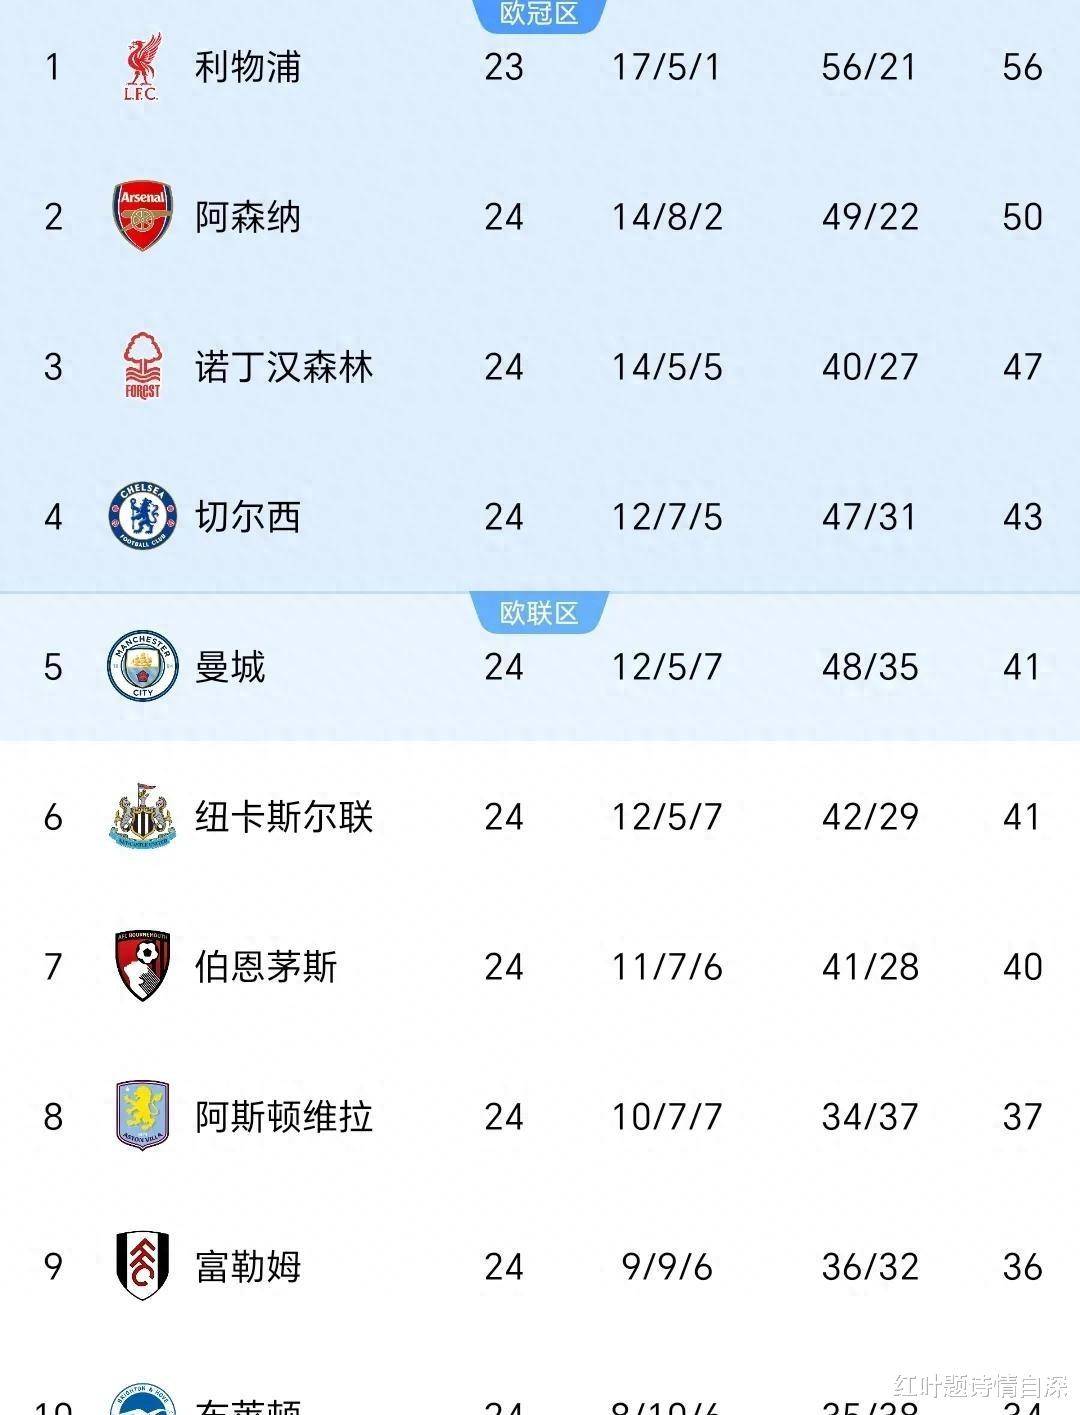Click the 诺丁汉森林 team name

click(283, 367)
